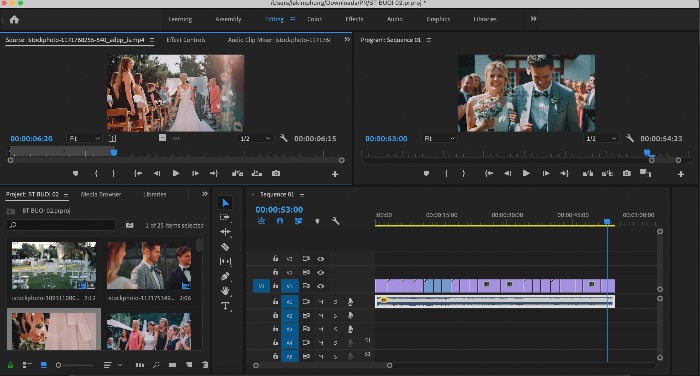Click Overwrite button in Source monitor
The height and width of the screenshot is (376, 700).
pyautogui.click(x=257, y=173)
